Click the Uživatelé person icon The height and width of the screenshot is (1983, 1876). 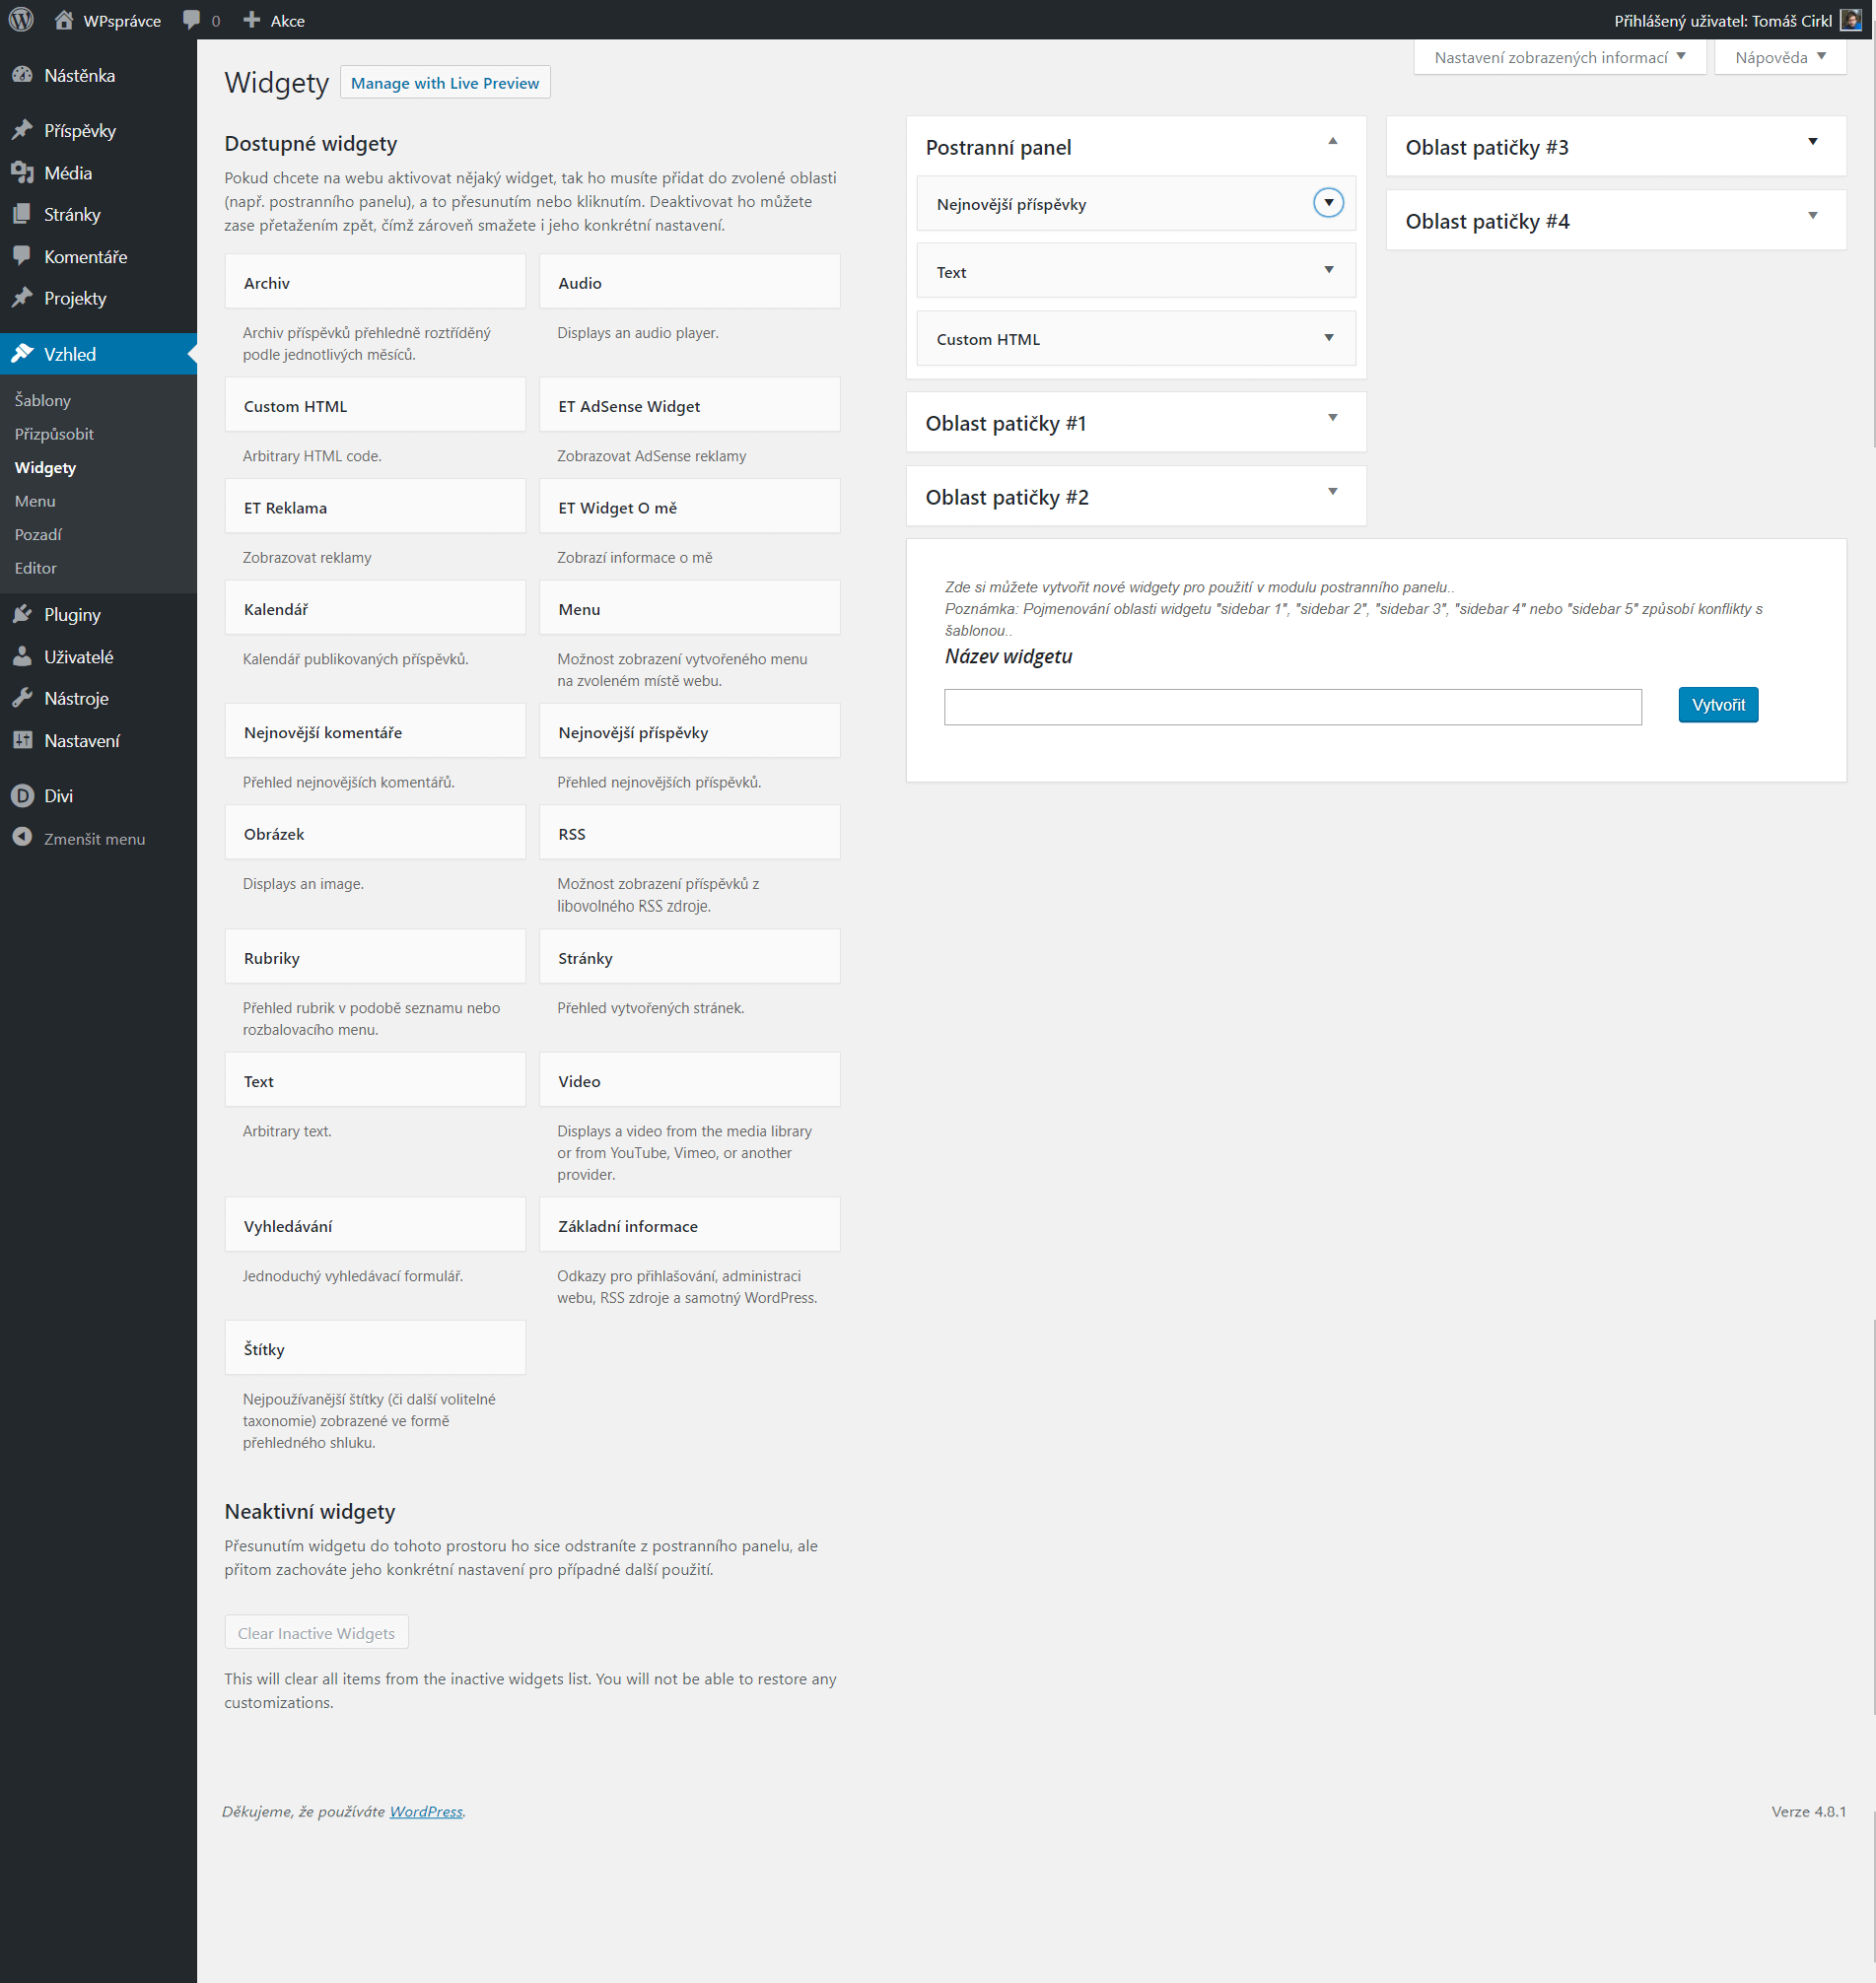coord(22,657)
